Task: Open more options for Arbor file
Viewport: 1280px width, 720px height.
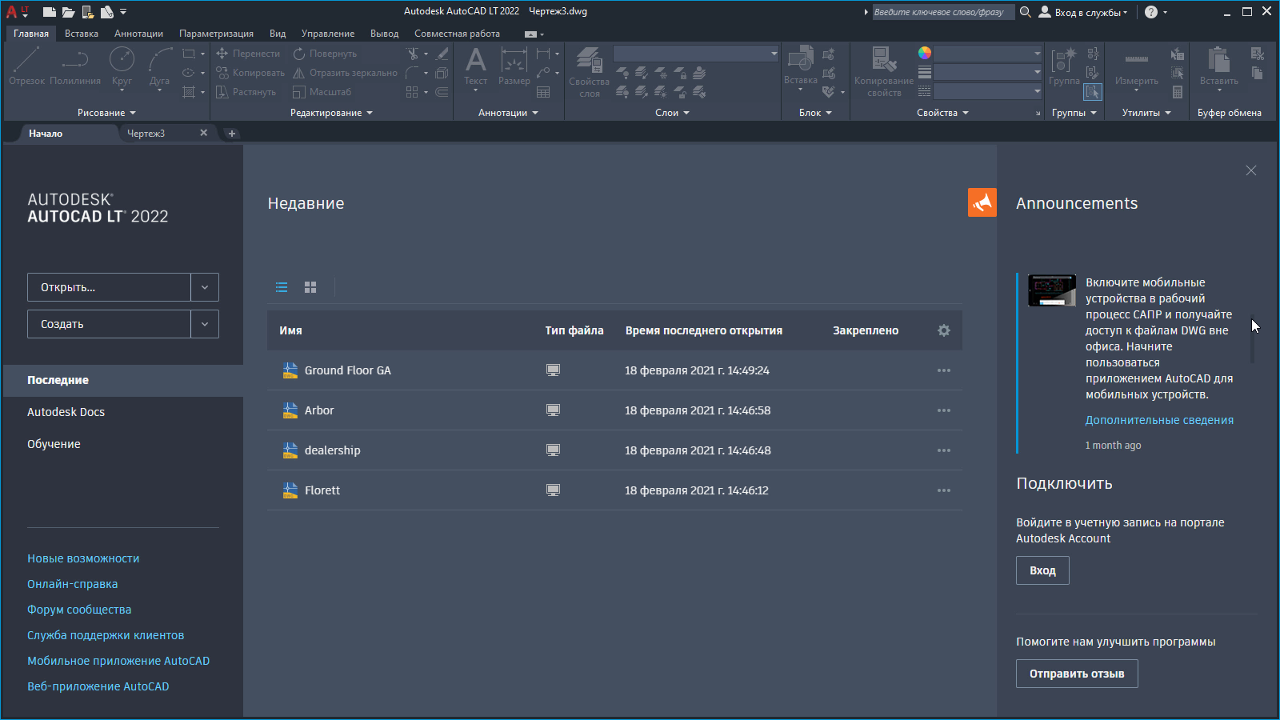Action: (x=944, y=410)
